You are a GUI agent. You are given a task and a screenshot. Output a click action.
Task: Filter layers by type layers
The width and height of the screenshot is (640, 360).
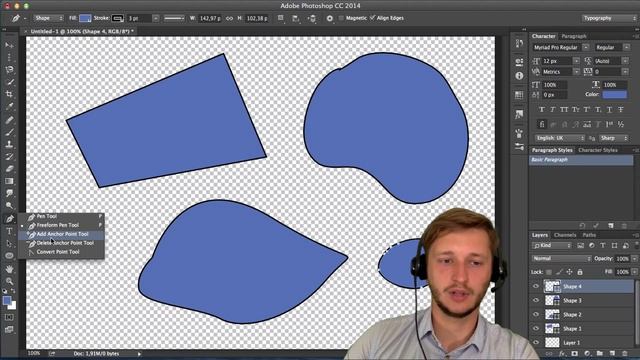[x=603, y=245]
